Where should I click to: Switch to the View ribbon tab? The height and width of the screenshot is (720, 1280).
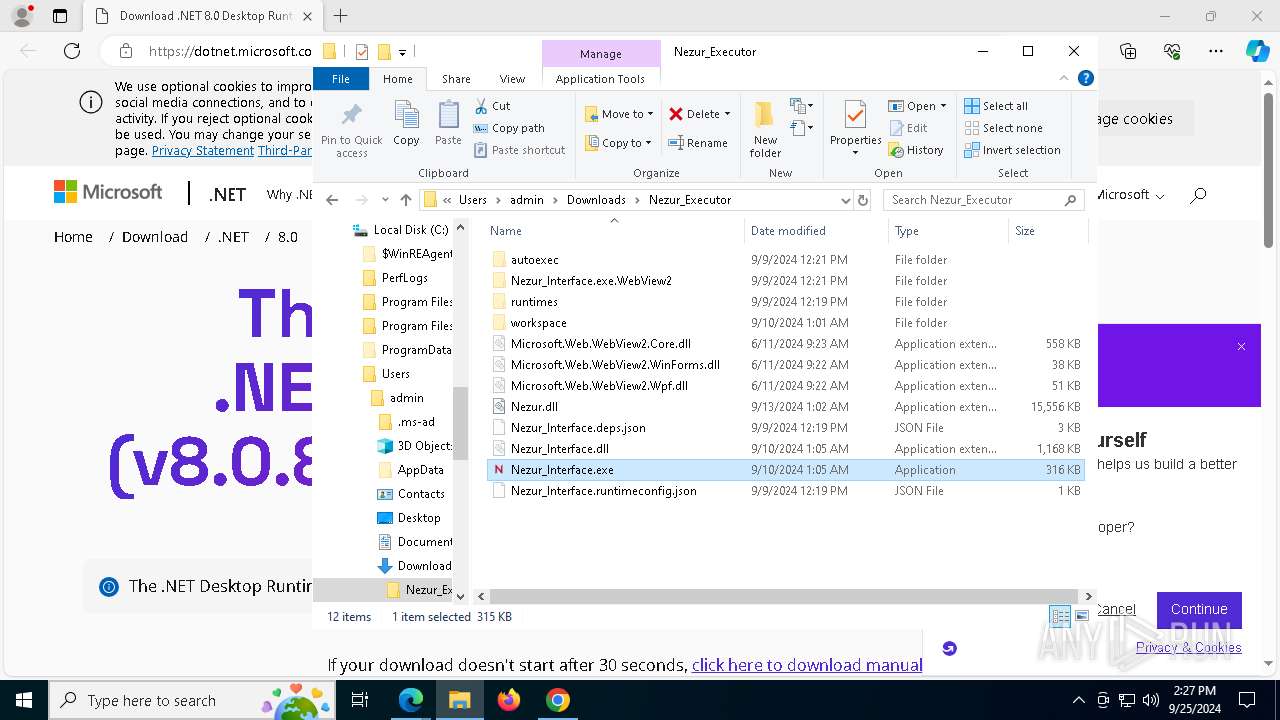(512, 79)
